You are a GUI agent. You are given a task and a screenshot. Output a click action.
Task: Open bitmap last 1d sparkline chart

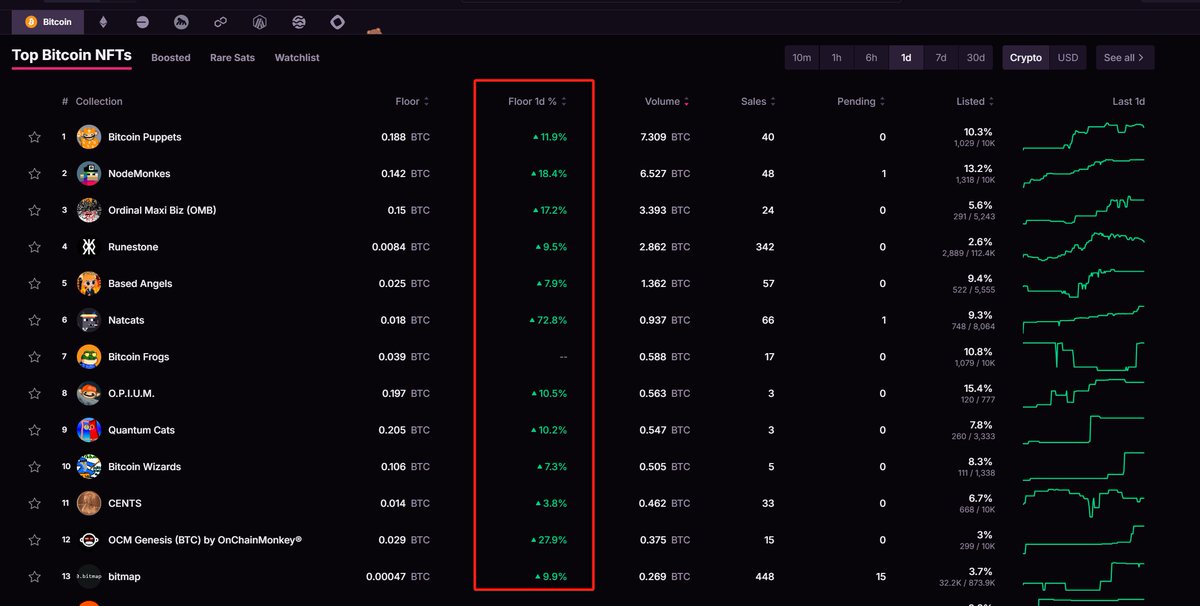(1084, 577)
